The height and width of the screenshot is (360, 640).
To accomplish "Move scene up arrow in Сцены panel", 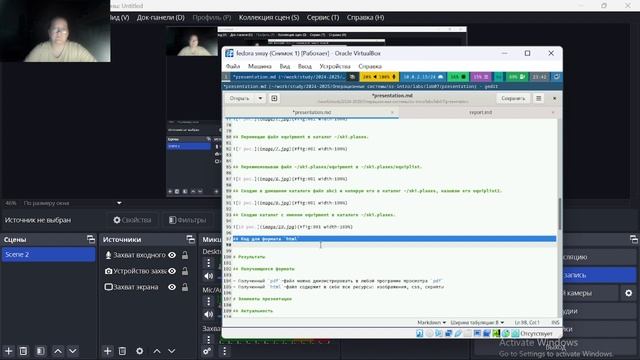I will coord(58,351).
